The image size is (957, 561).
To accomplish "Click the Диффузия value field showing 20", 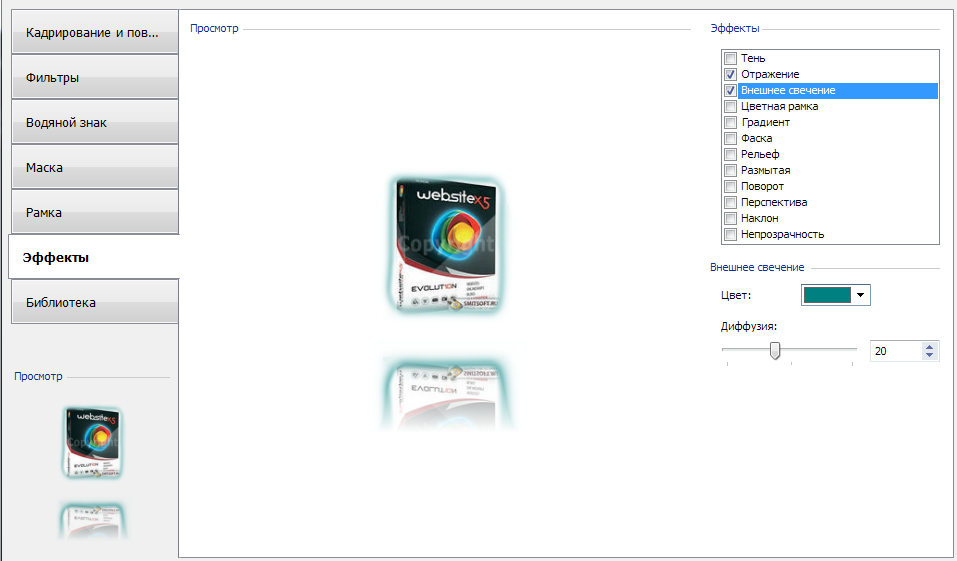I will click(896, 351).
